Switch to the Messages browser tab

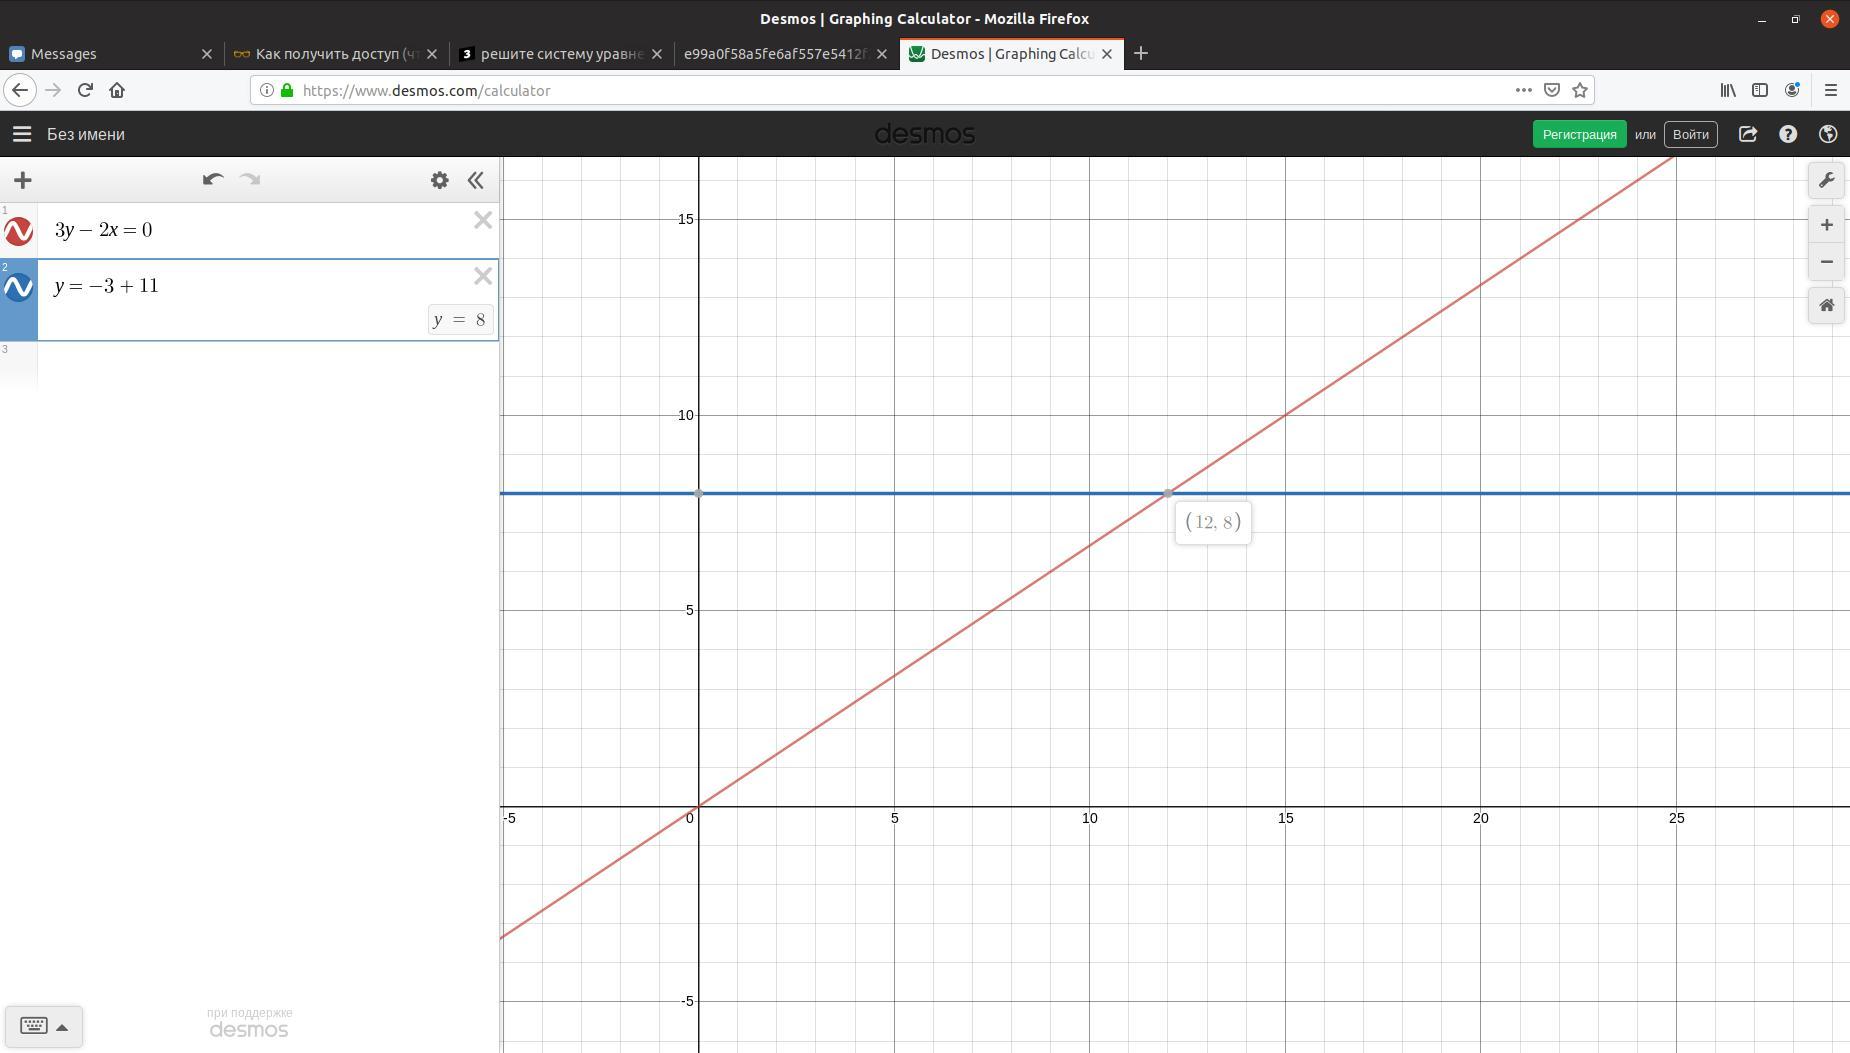pos(110,54)
